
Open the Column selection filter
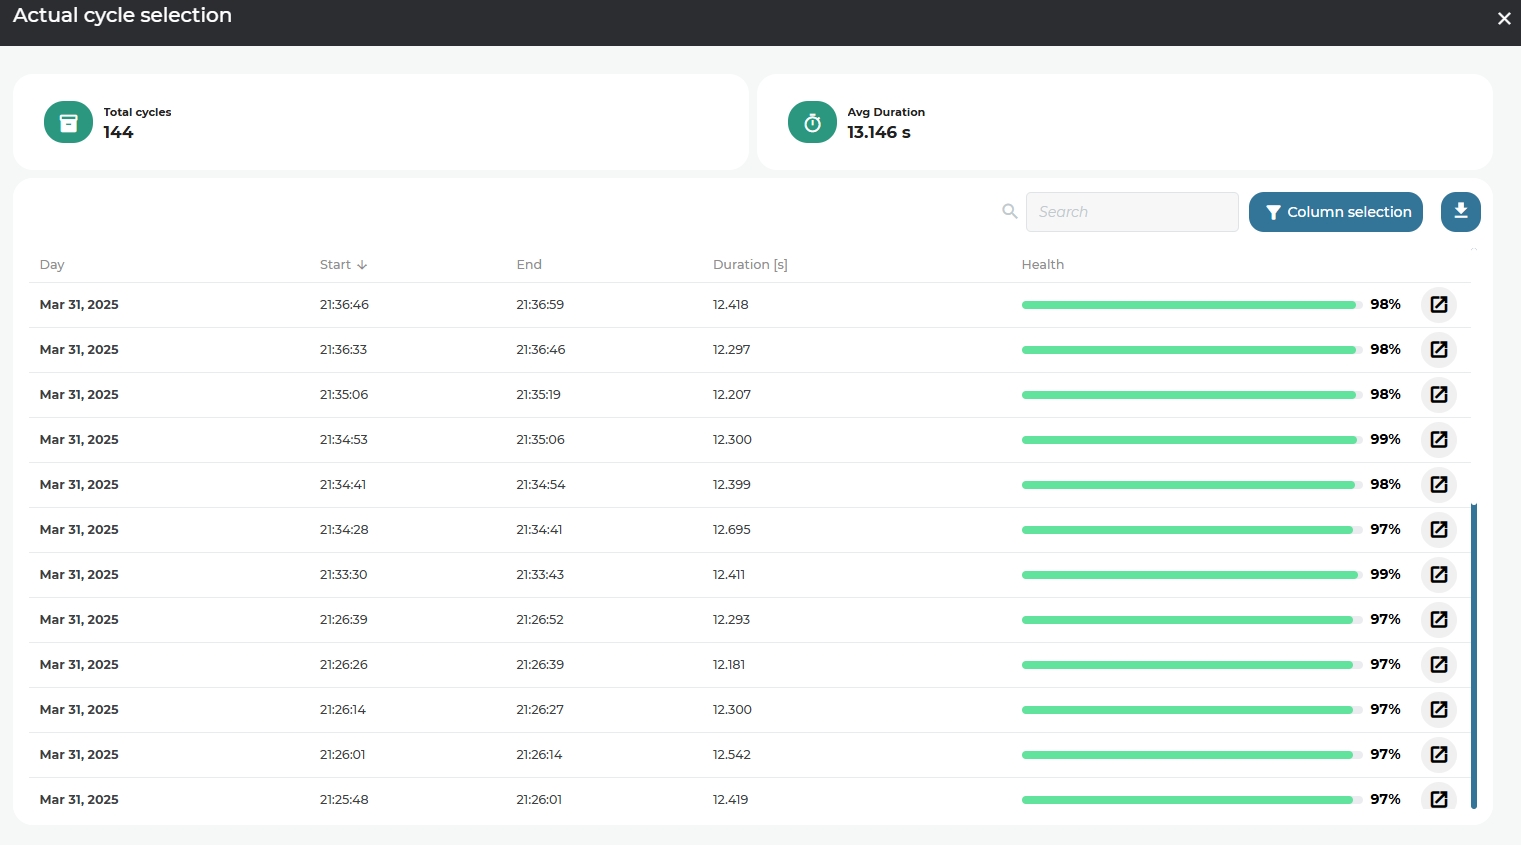1335,212
